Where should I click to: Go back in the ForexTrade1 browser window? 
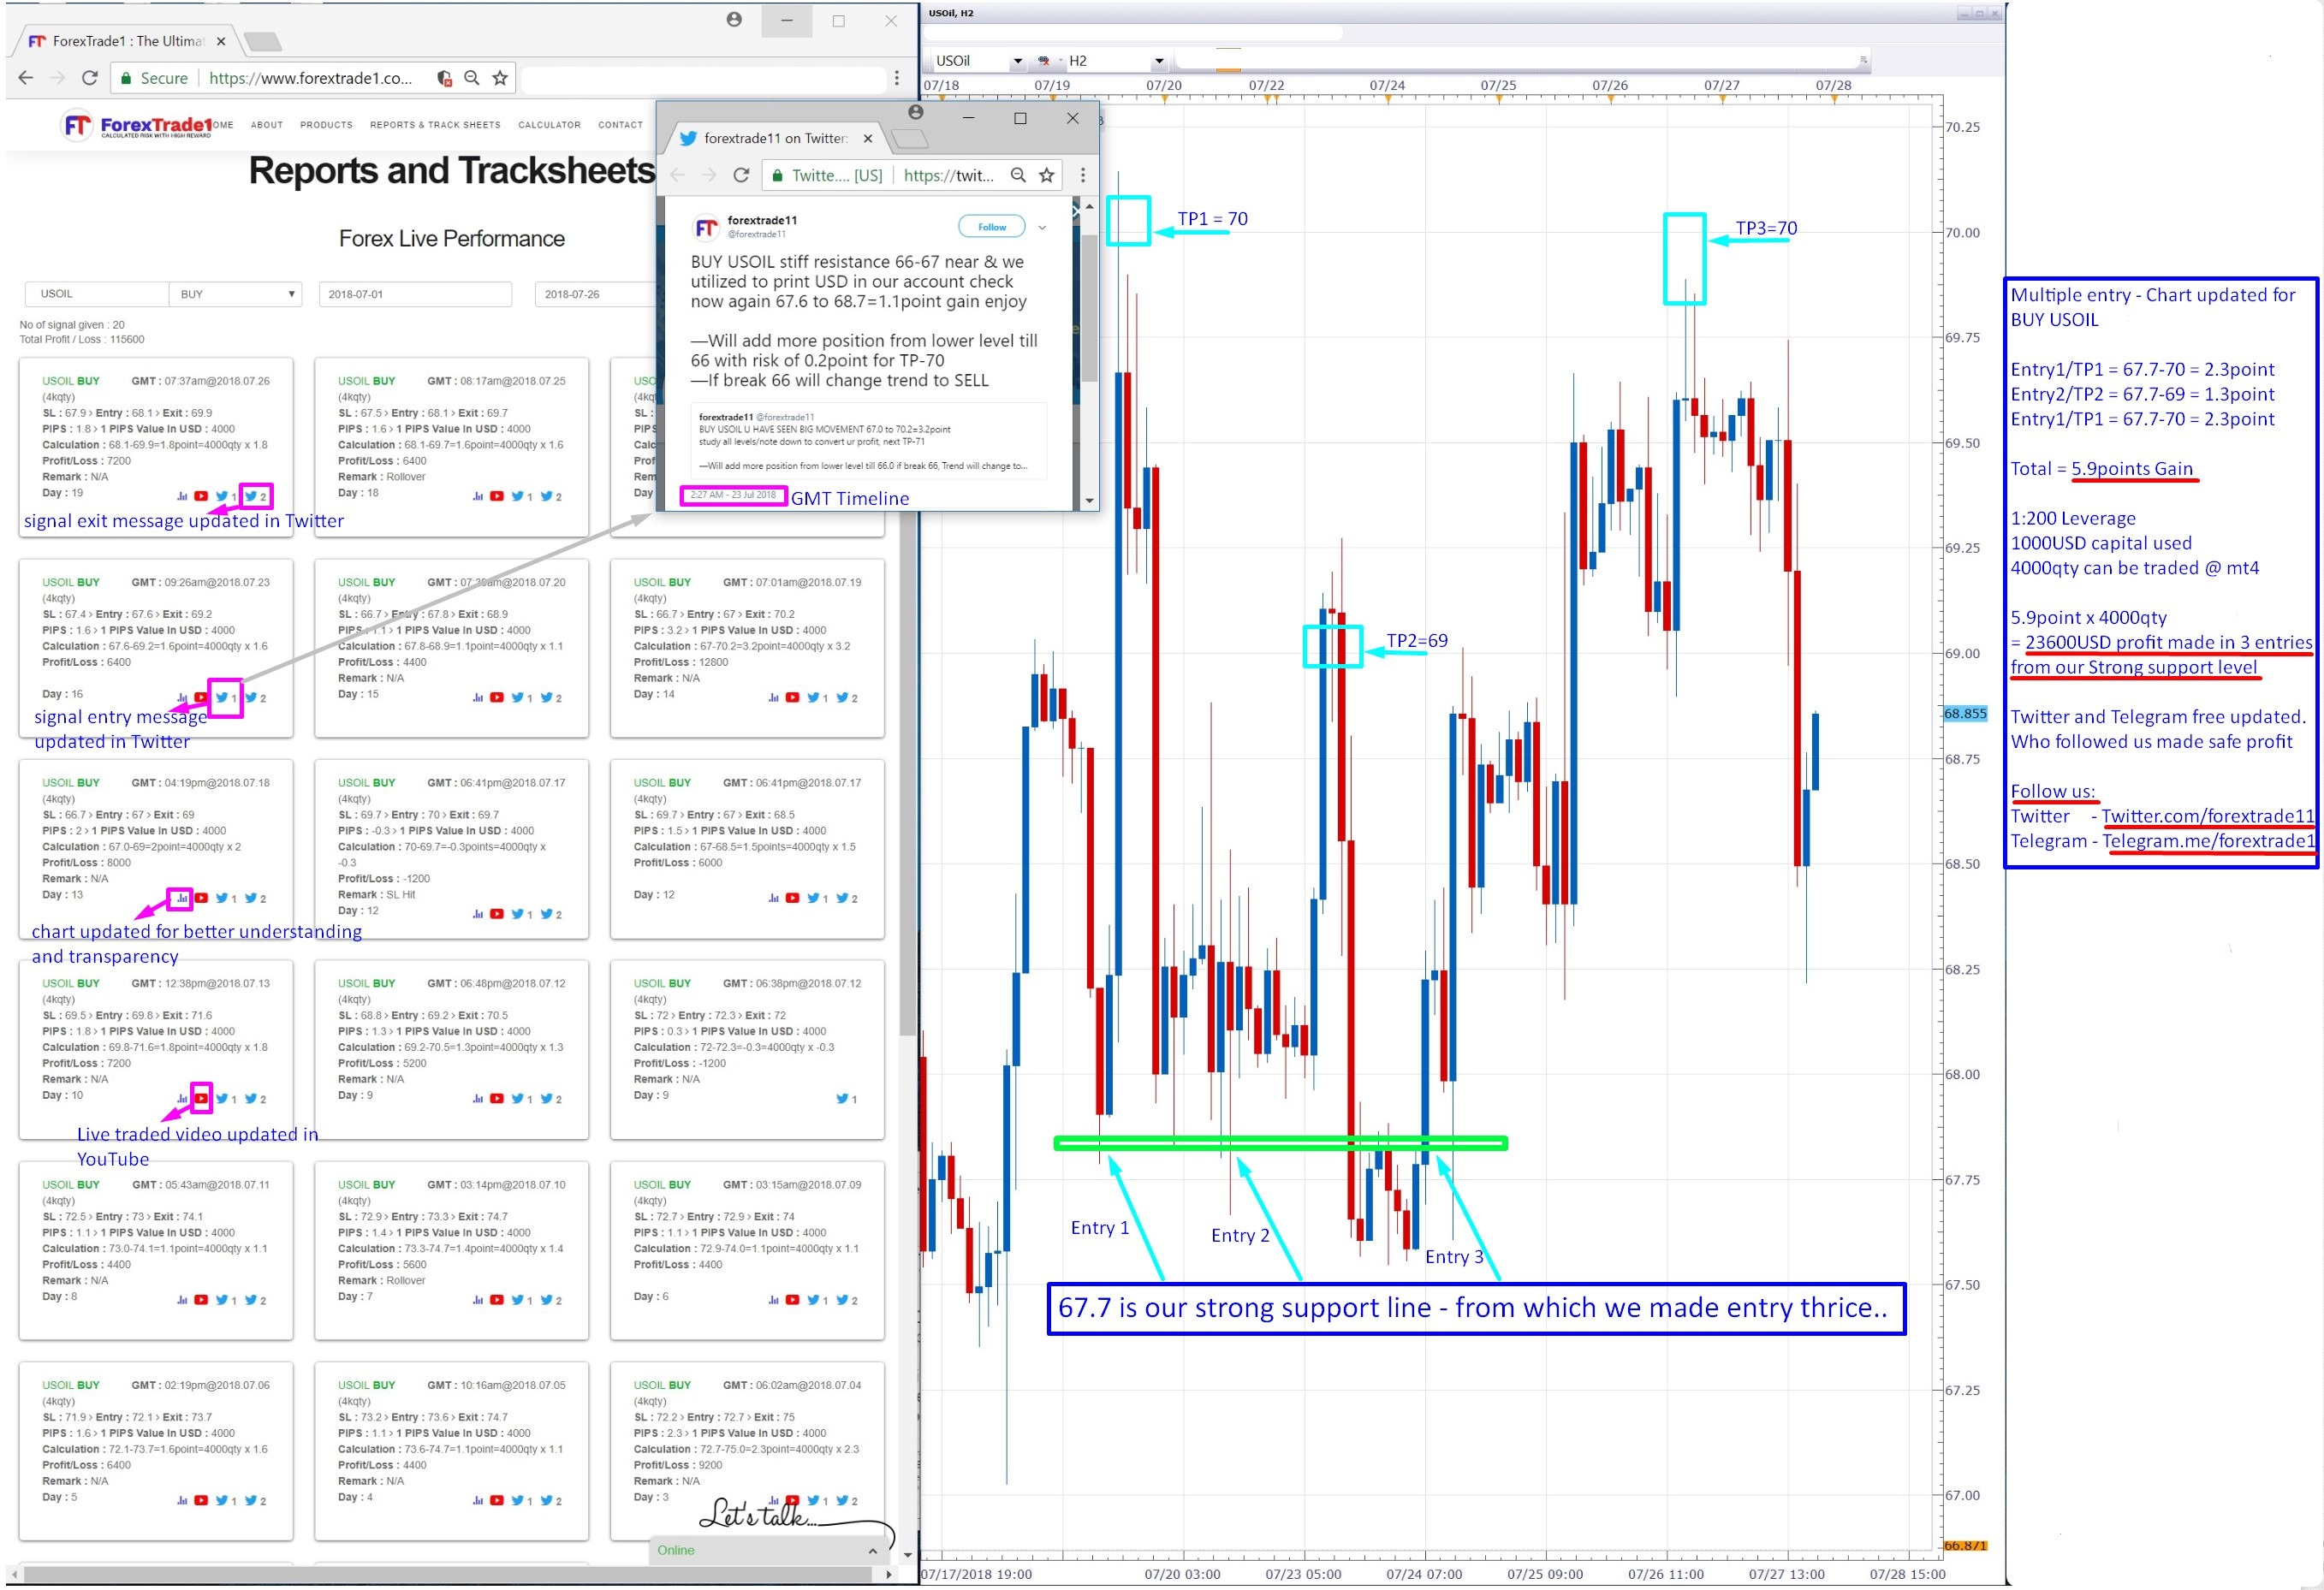(26, 78)
